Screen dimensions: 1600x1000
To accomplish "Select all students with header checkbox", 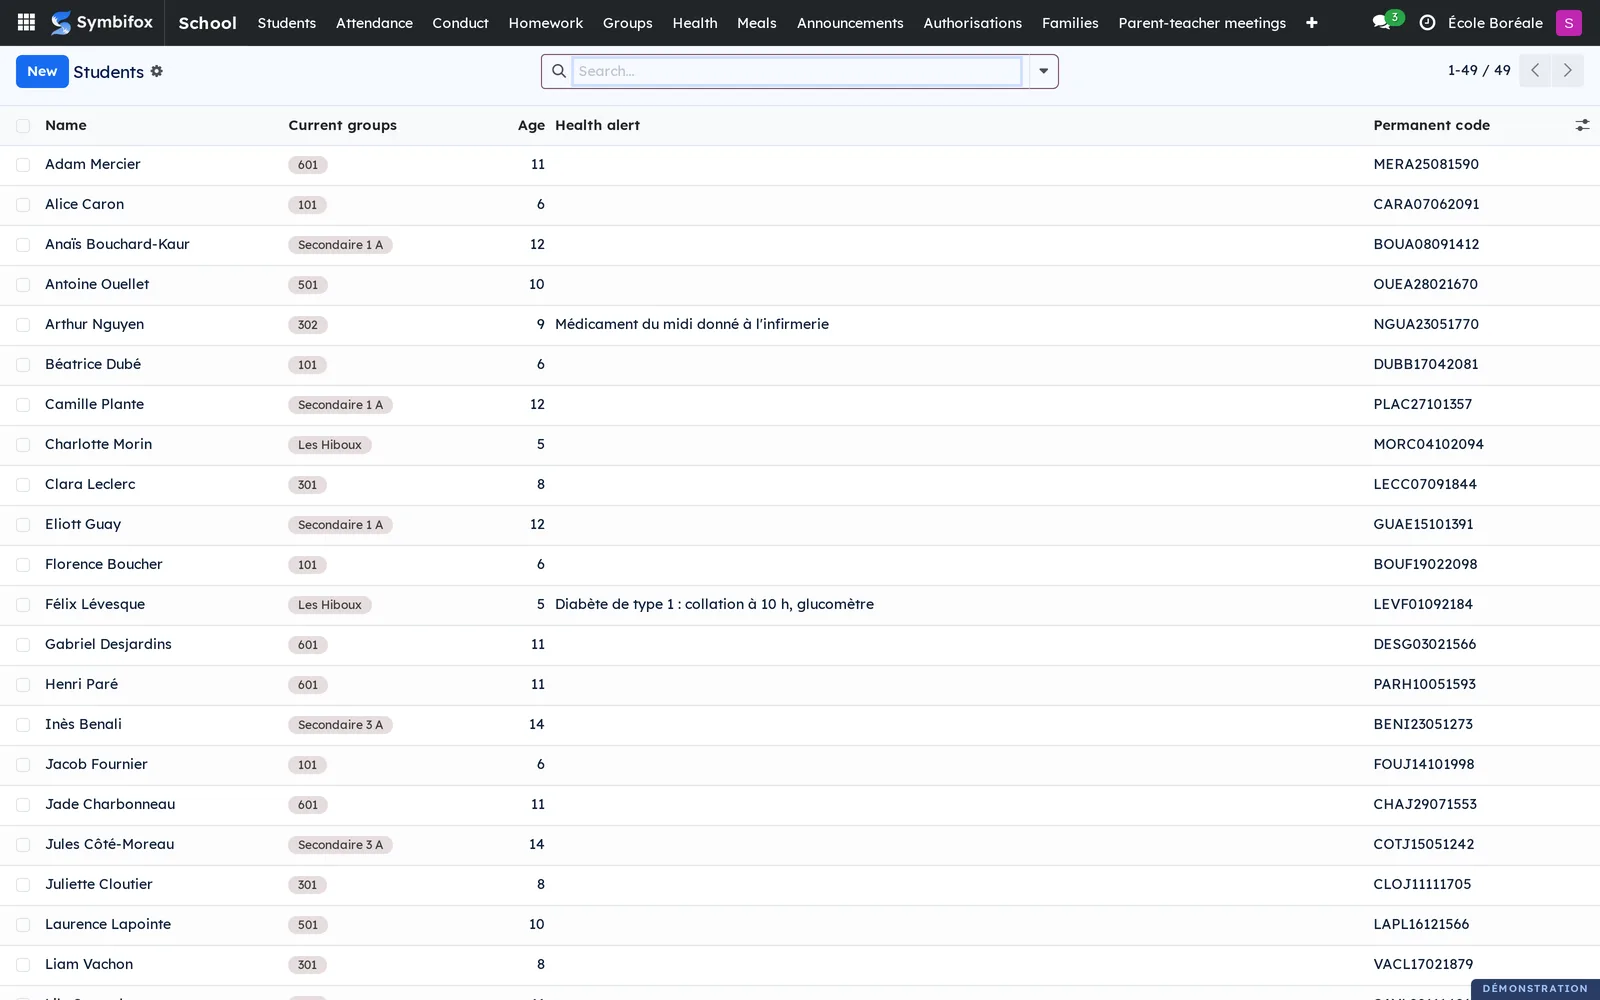I will [x=23, y=125].
